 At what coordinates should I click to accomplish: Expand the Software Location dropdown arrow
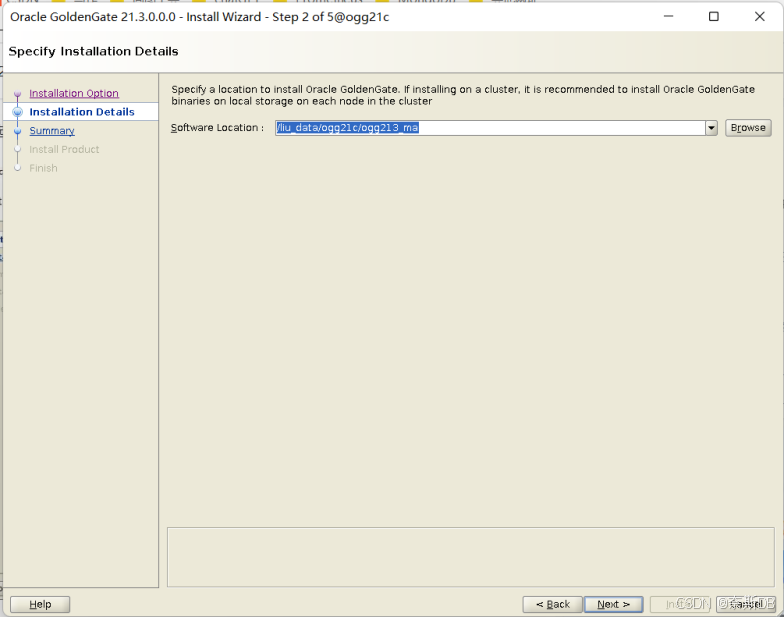click(x=711, y=128)
